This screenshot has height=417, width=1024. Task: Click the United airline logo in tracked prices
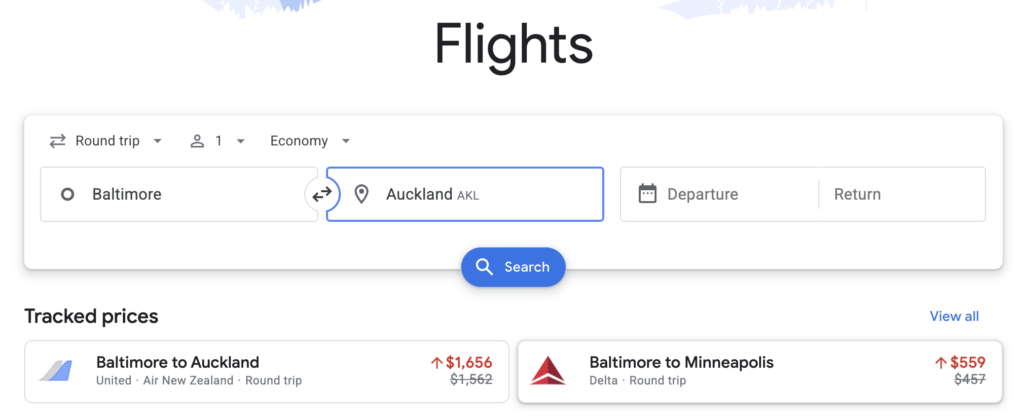tap(55, 371)
